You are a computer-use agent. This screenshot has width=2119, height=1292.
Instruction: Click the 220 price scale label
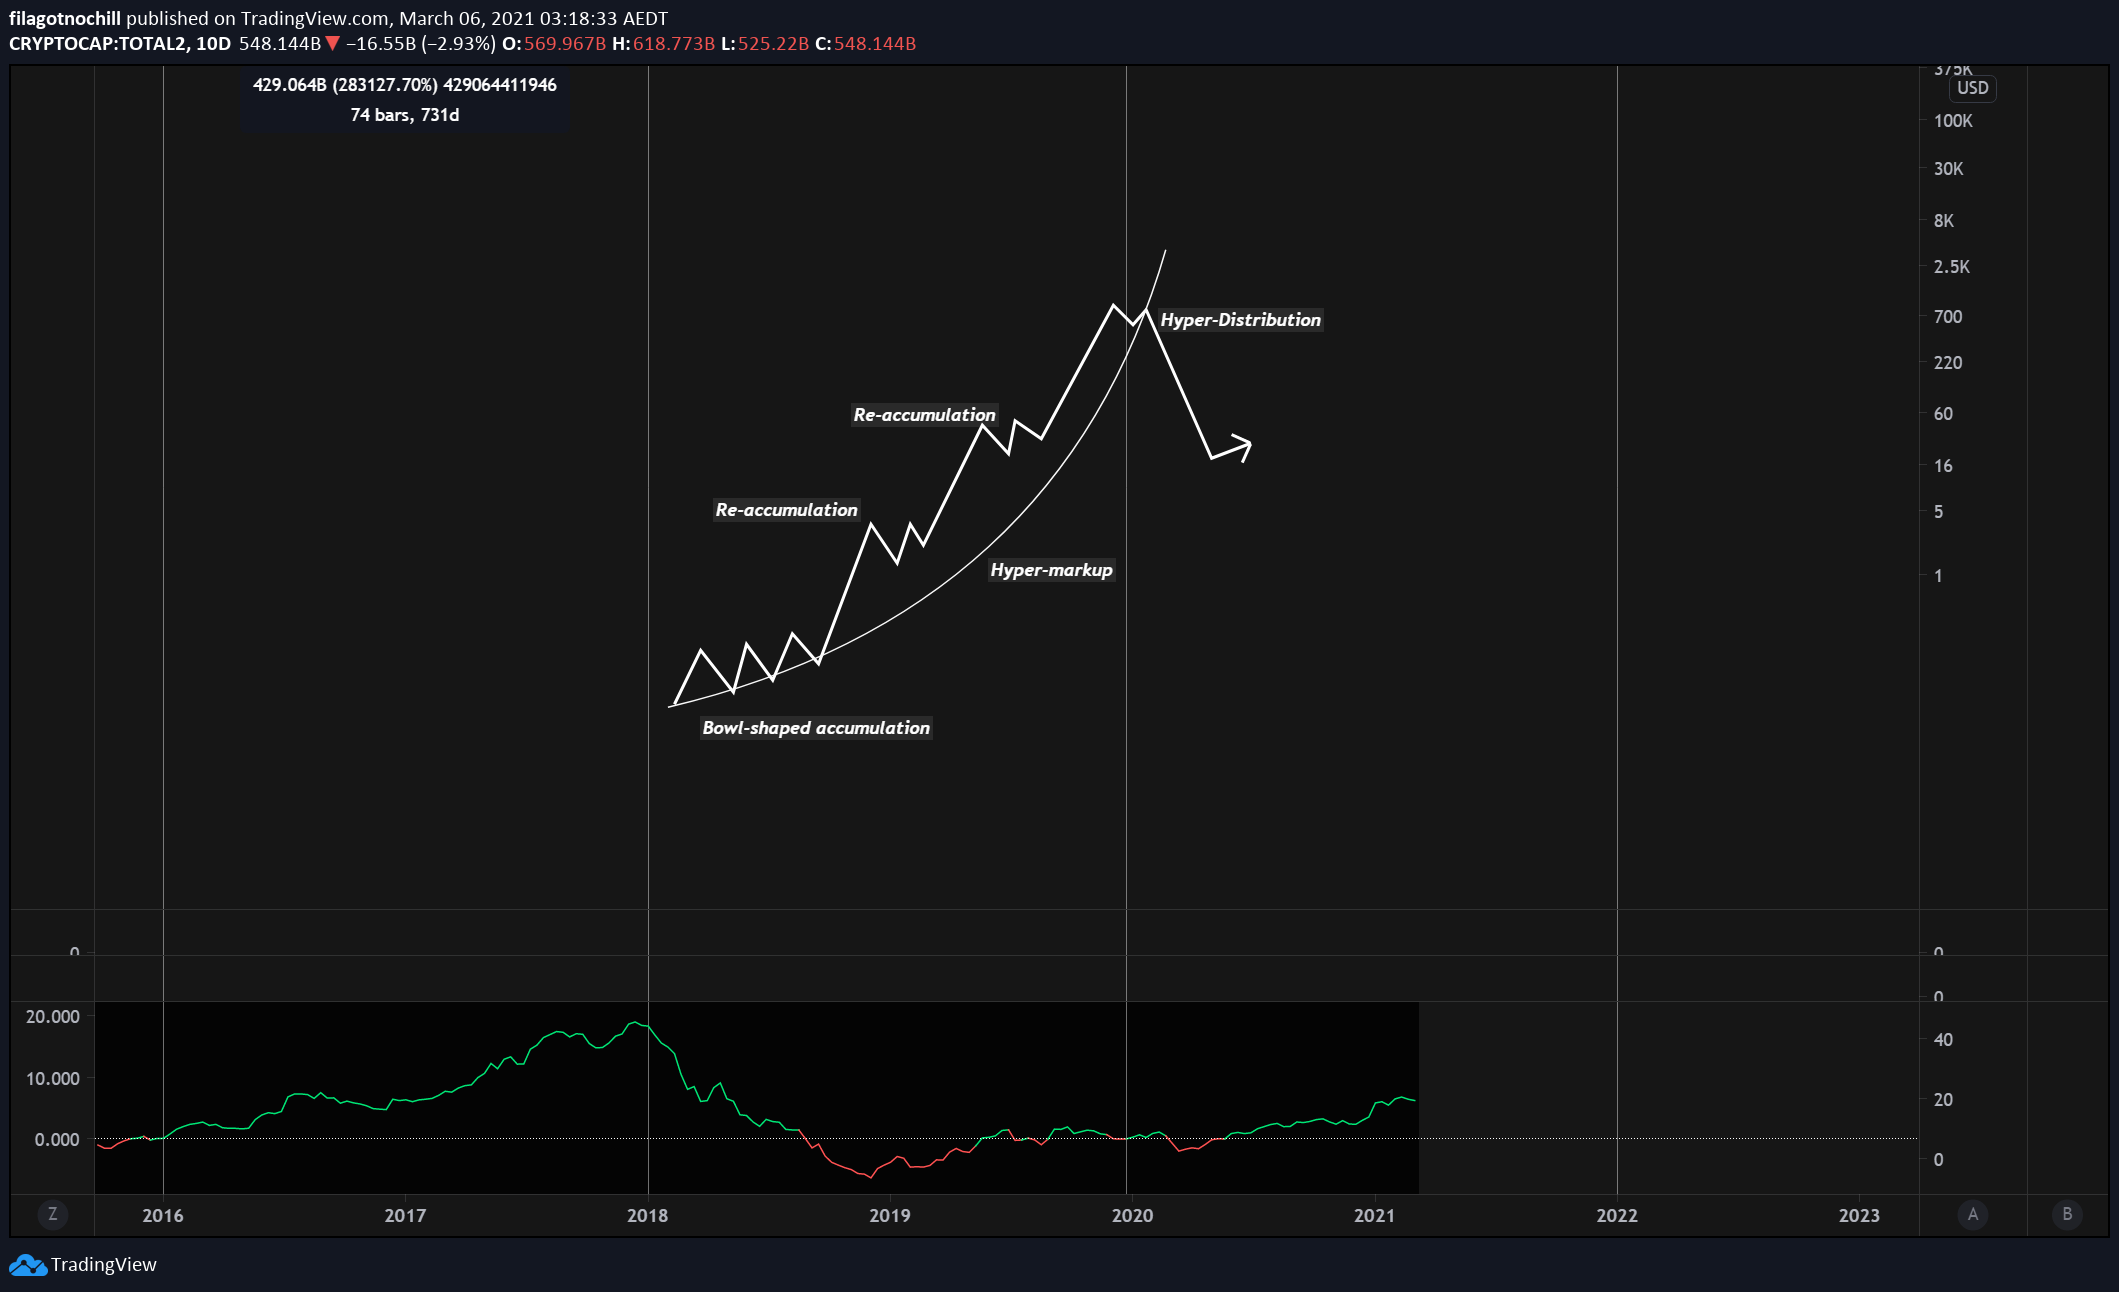(x=1948, y=363)
